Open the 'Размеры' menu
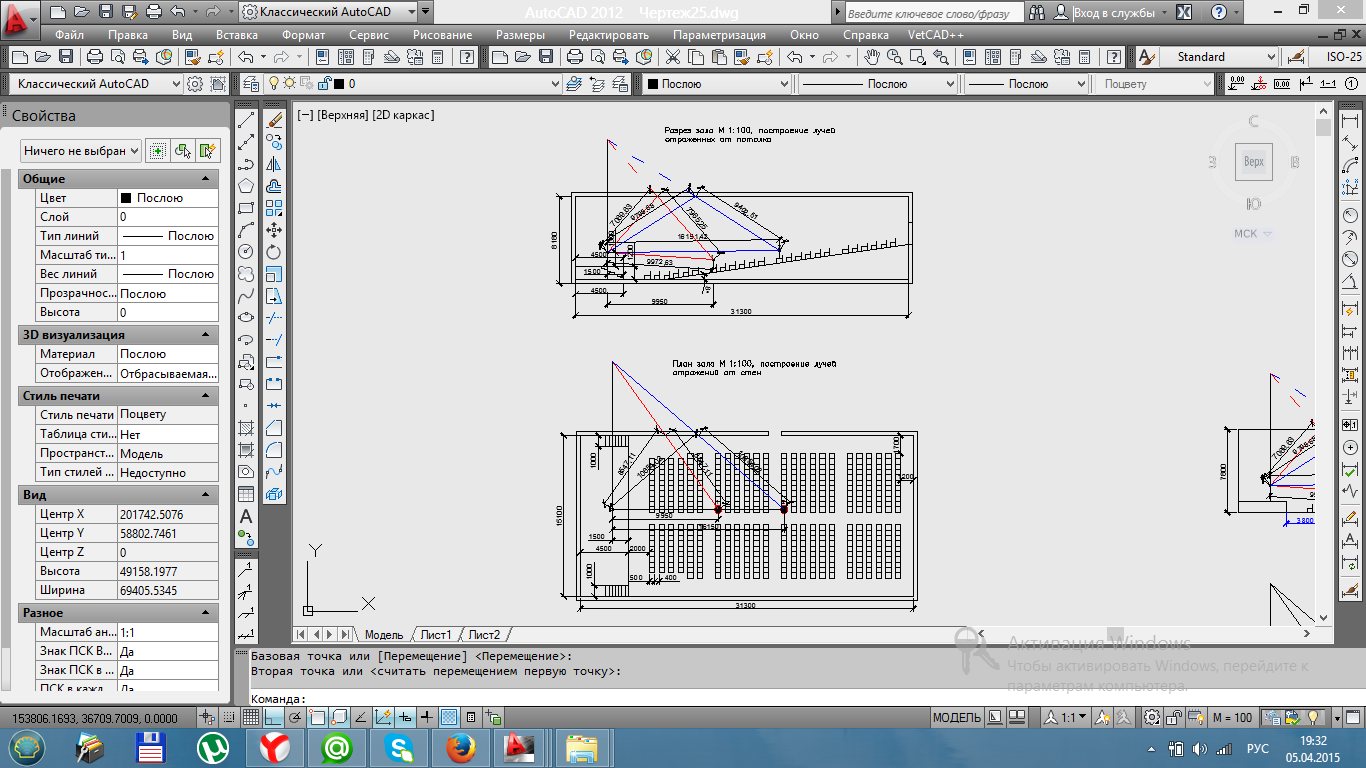 pos(520,35)
